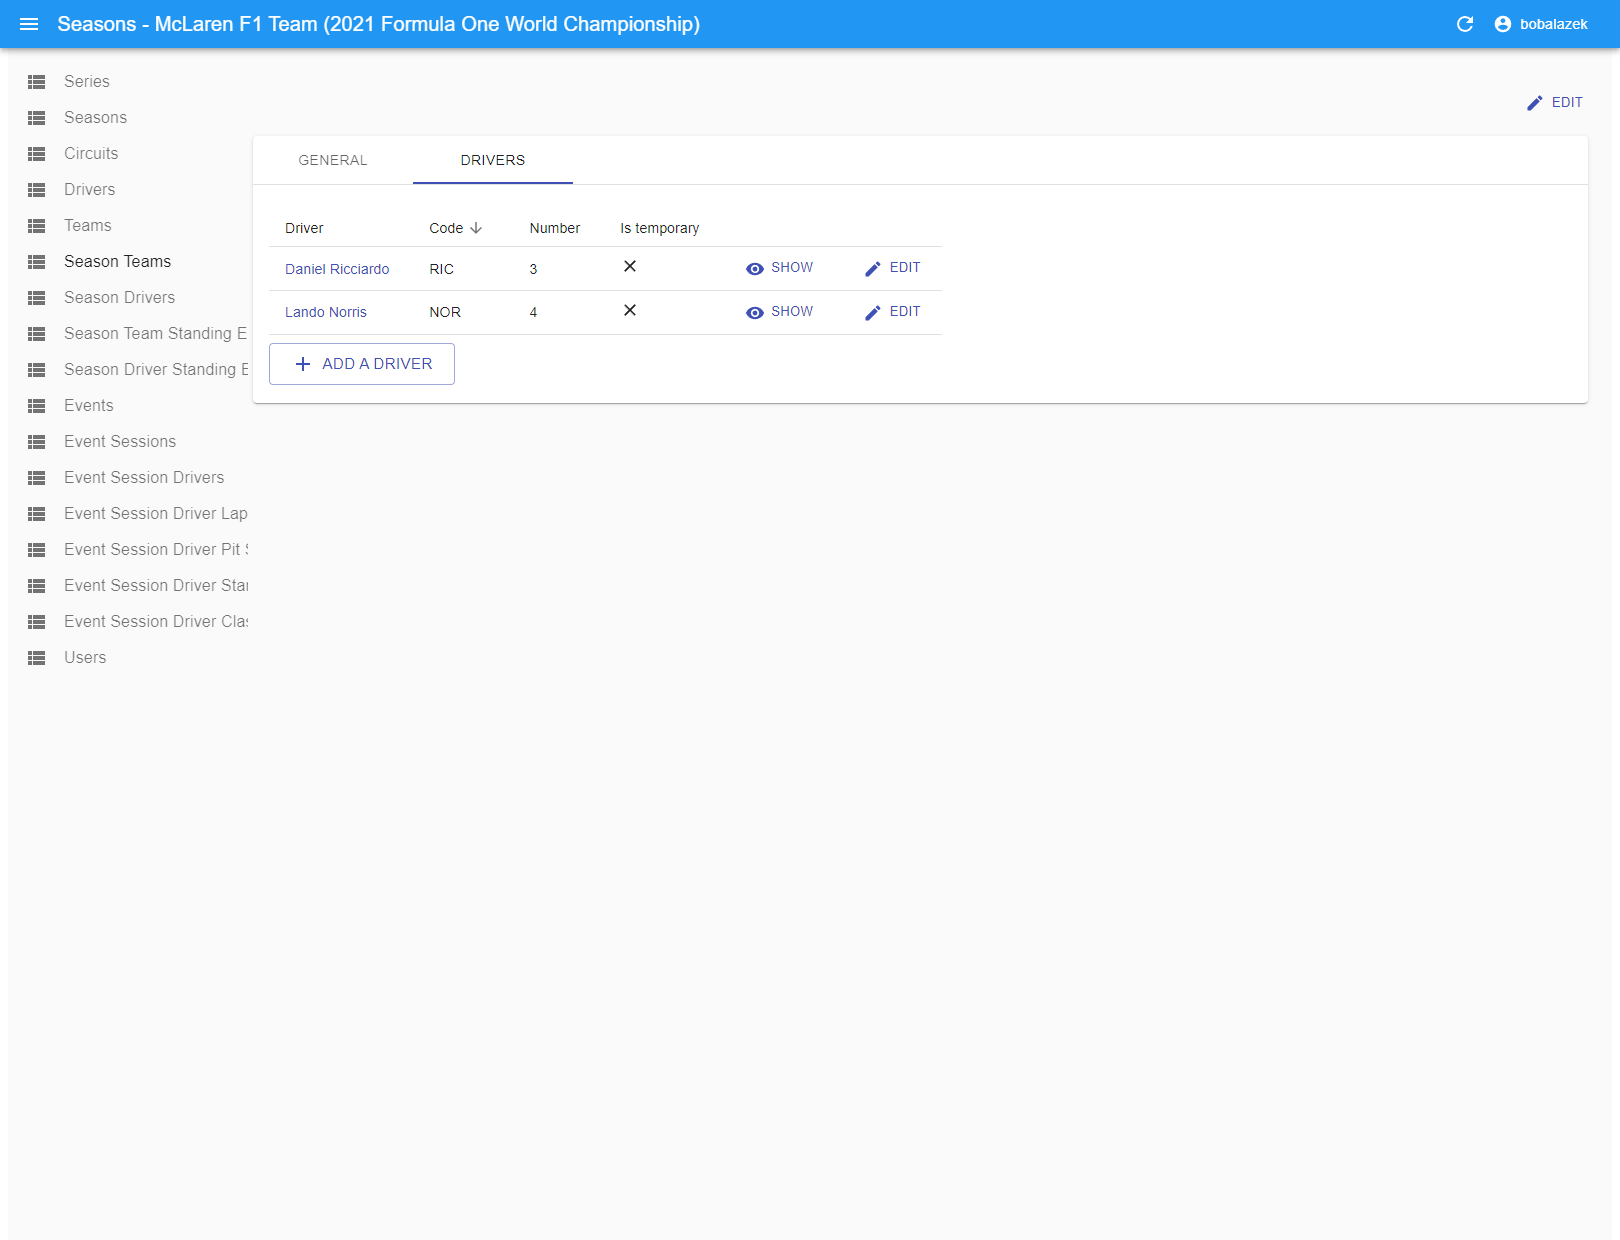
Task: Click the list icon beside Event Sessions
Action: pyautogui.click(x=37, y=442)
